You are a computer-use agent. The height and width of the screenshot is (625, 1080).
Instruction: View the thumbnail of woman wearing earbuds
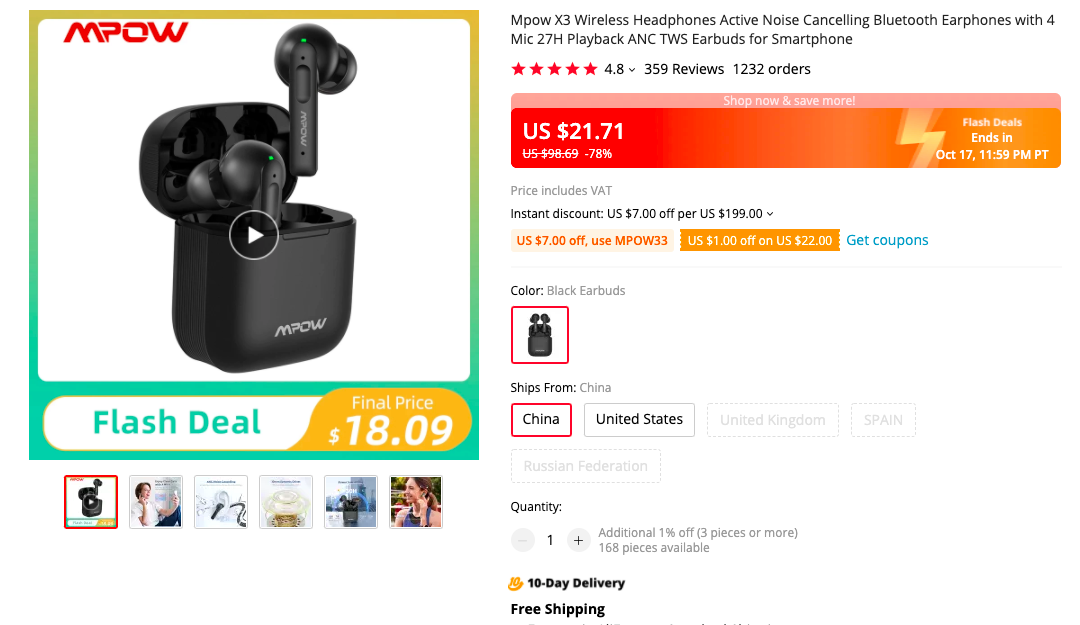click(415, 502)
